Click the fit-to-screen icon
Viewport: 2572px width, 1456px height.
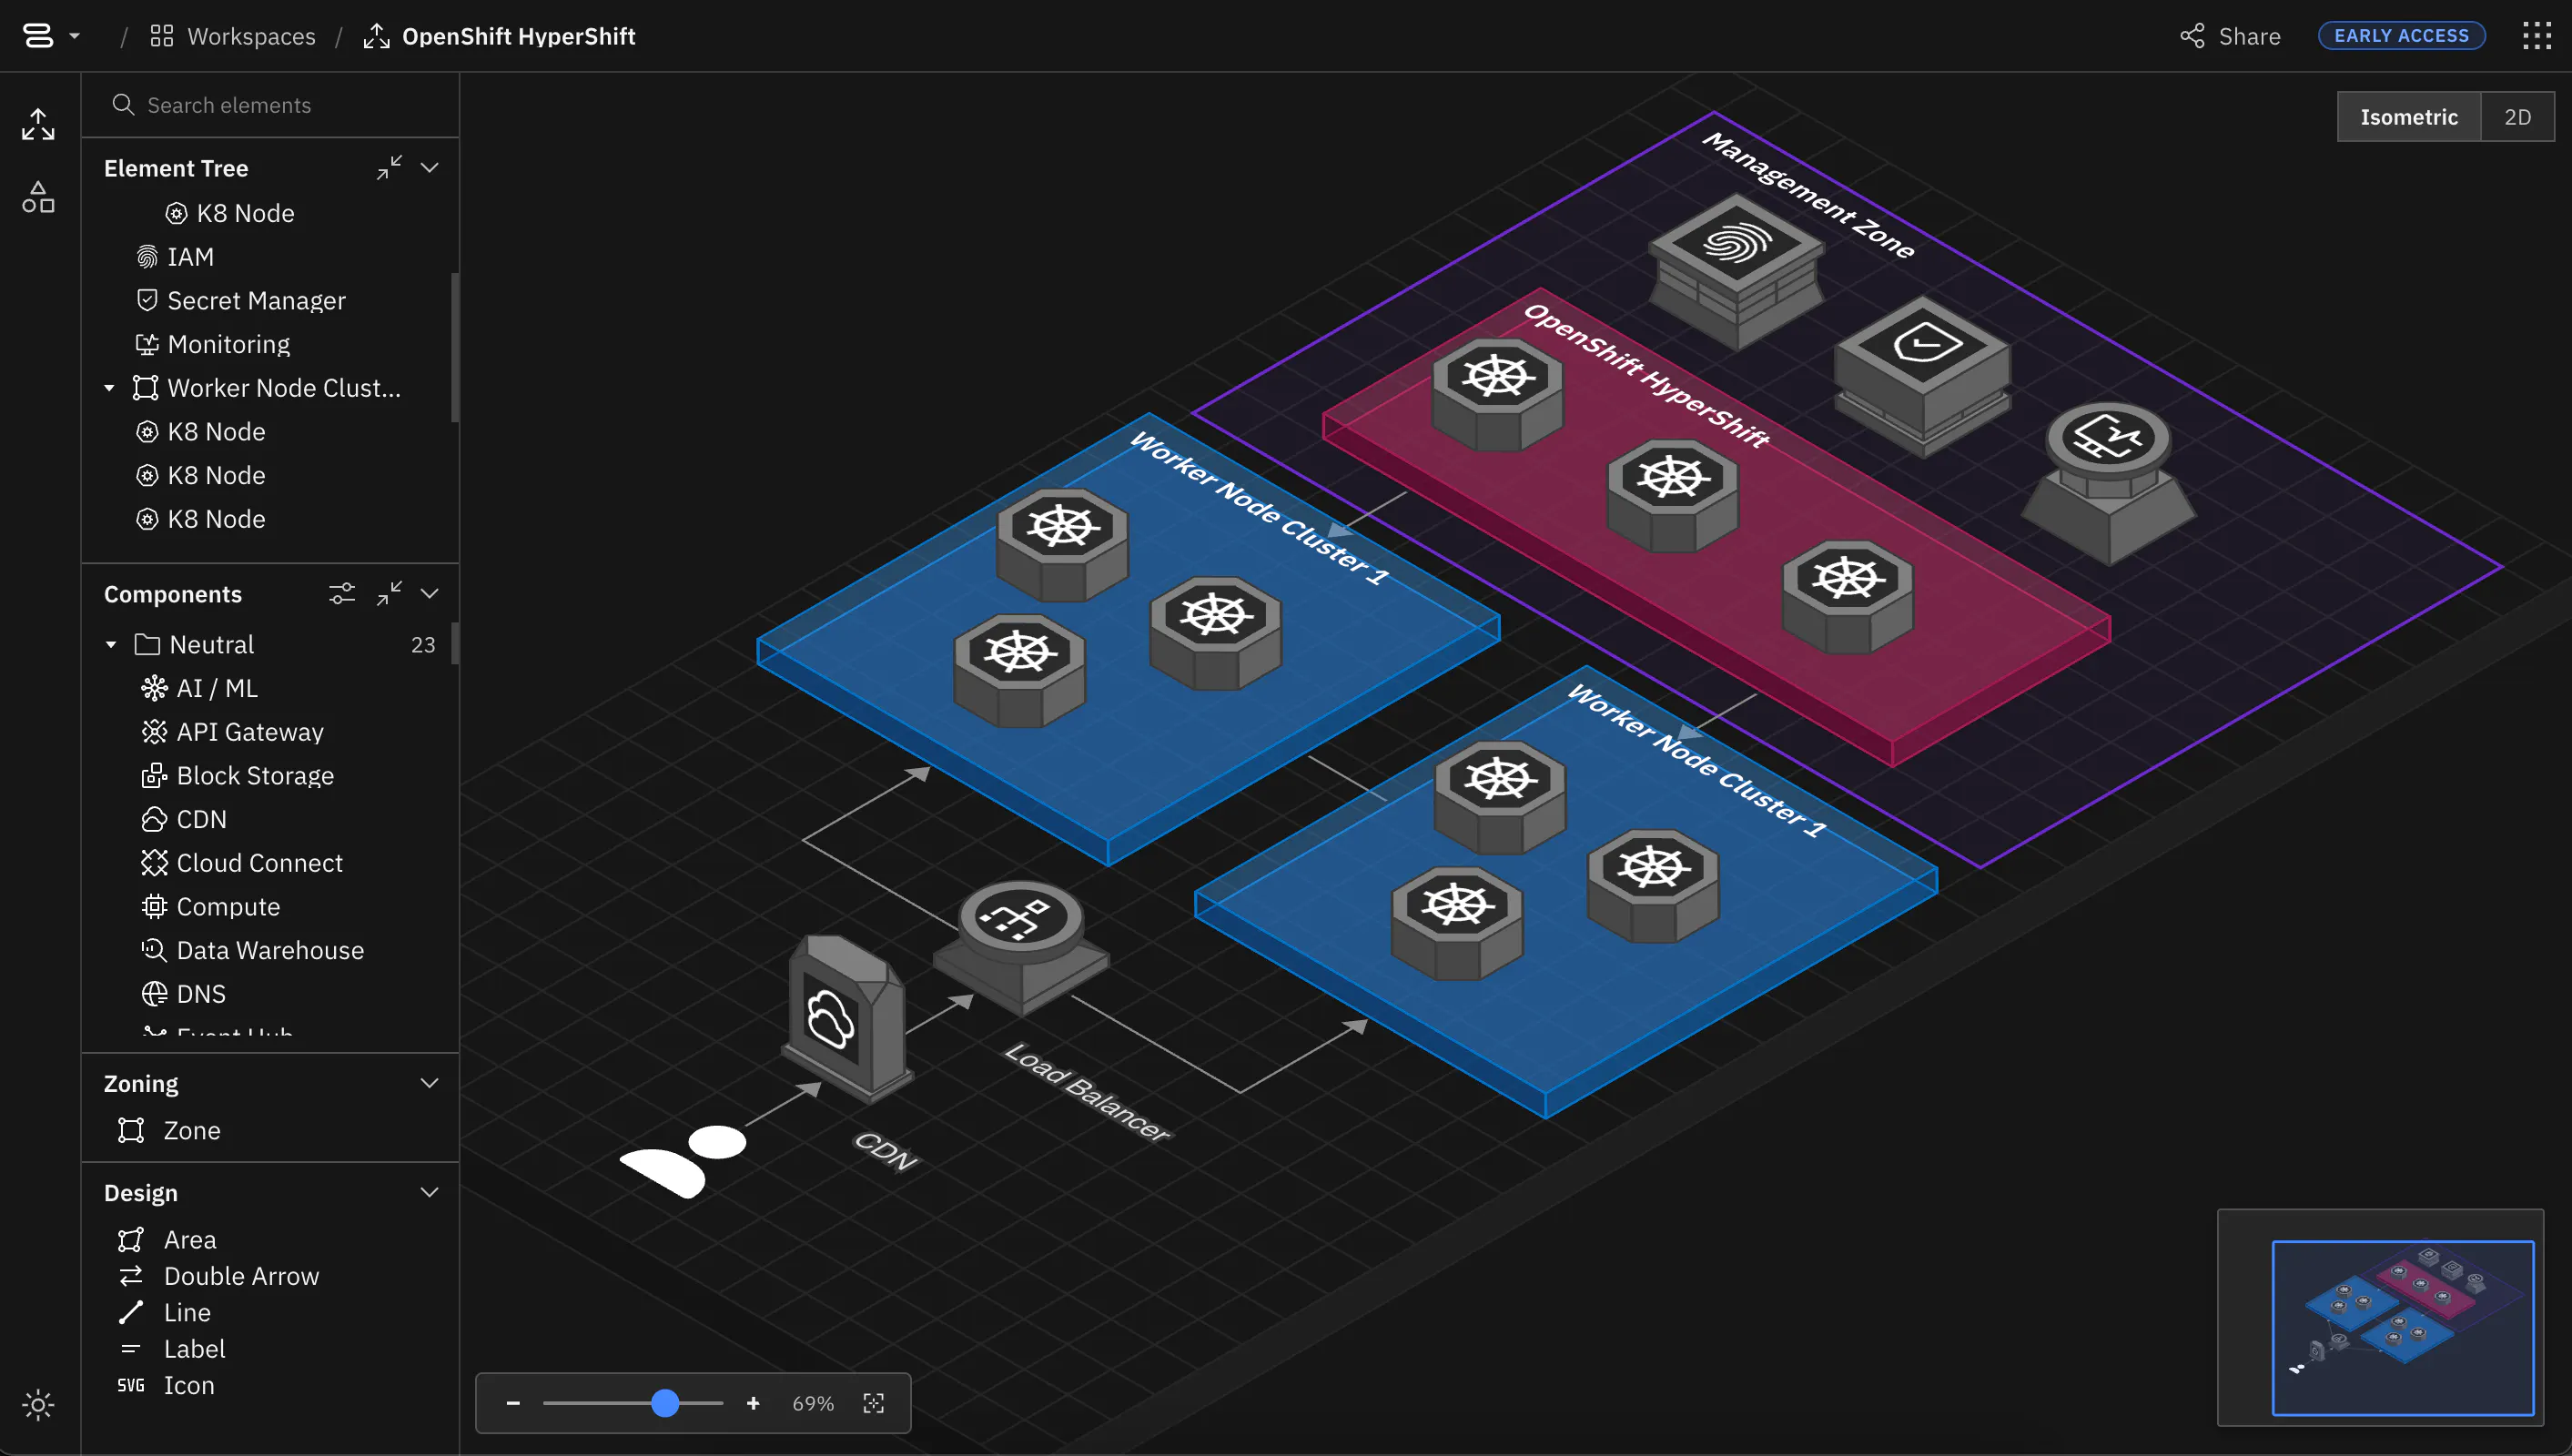(873, 1403)
